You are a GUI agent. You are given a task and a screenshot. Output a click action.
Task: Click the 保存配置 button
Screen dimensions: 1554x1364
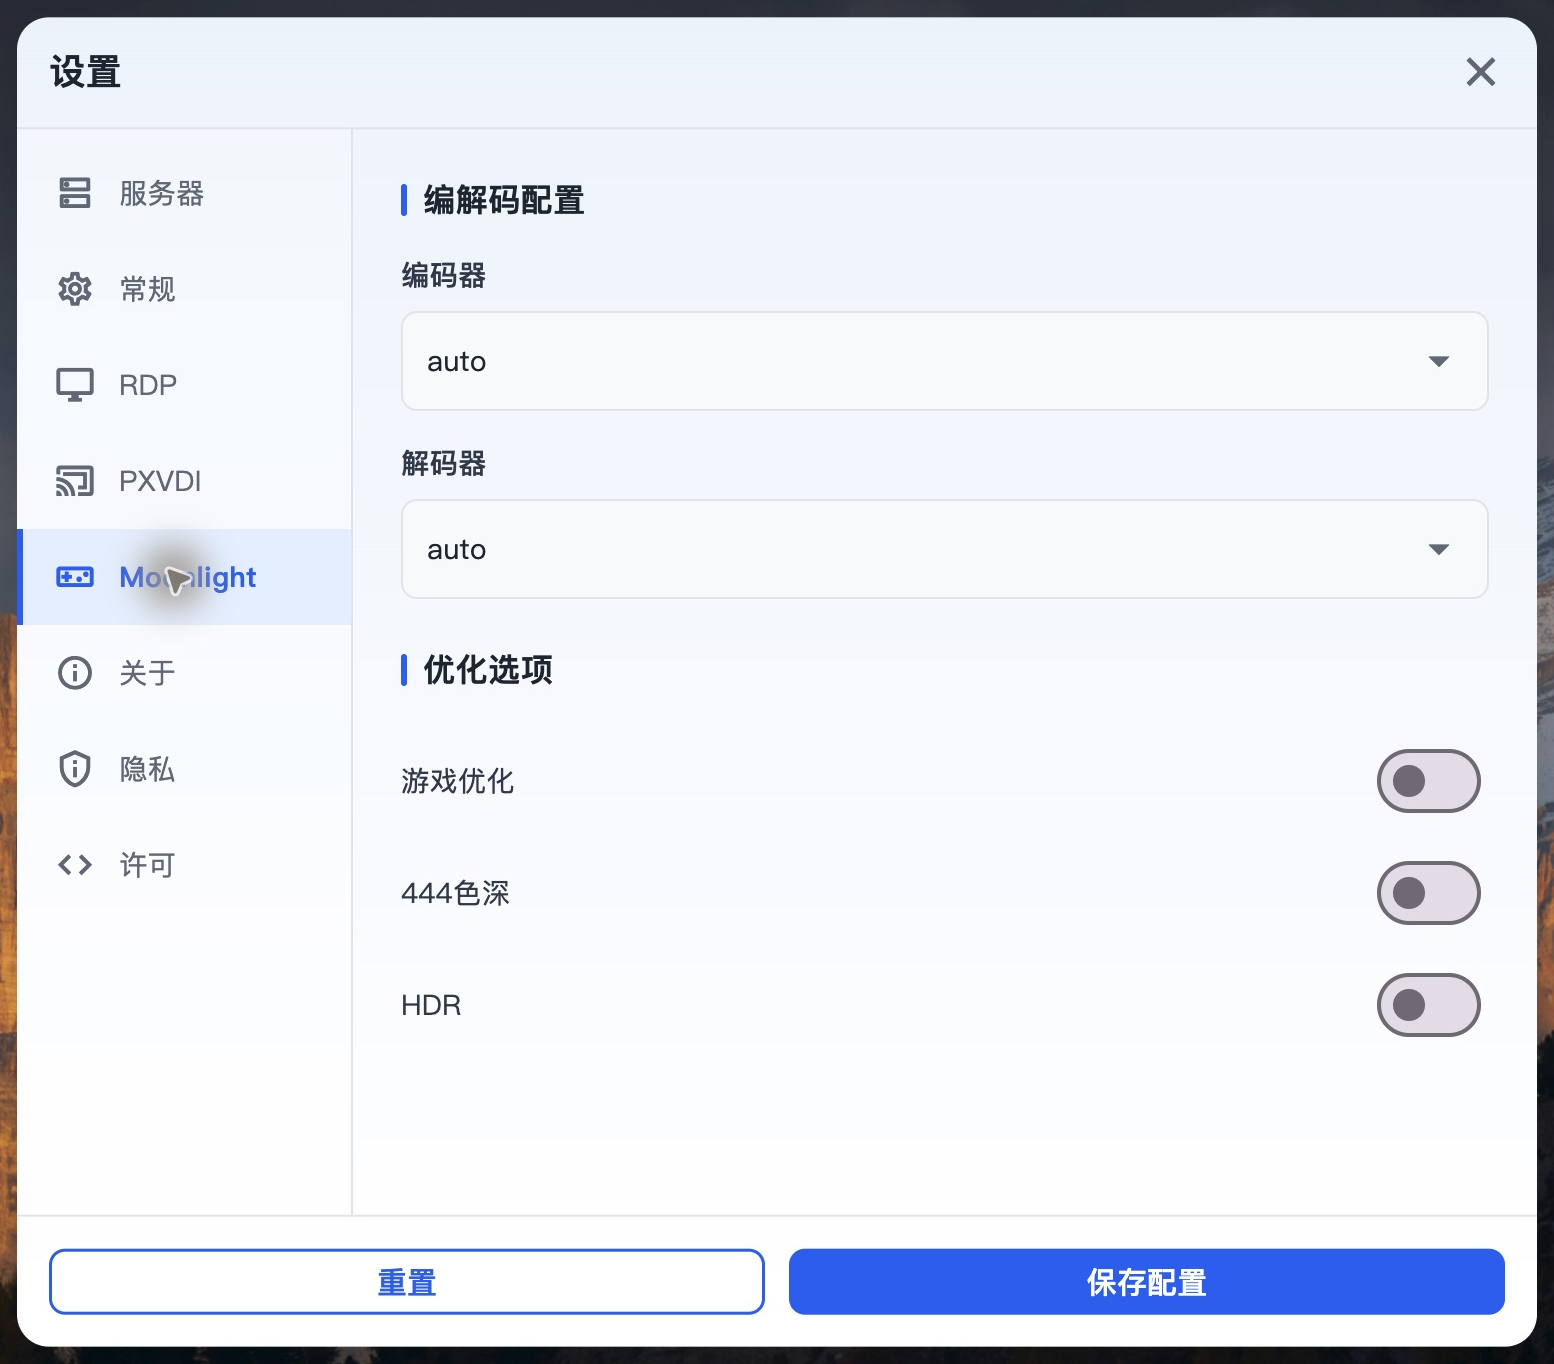[1147, 1282]
